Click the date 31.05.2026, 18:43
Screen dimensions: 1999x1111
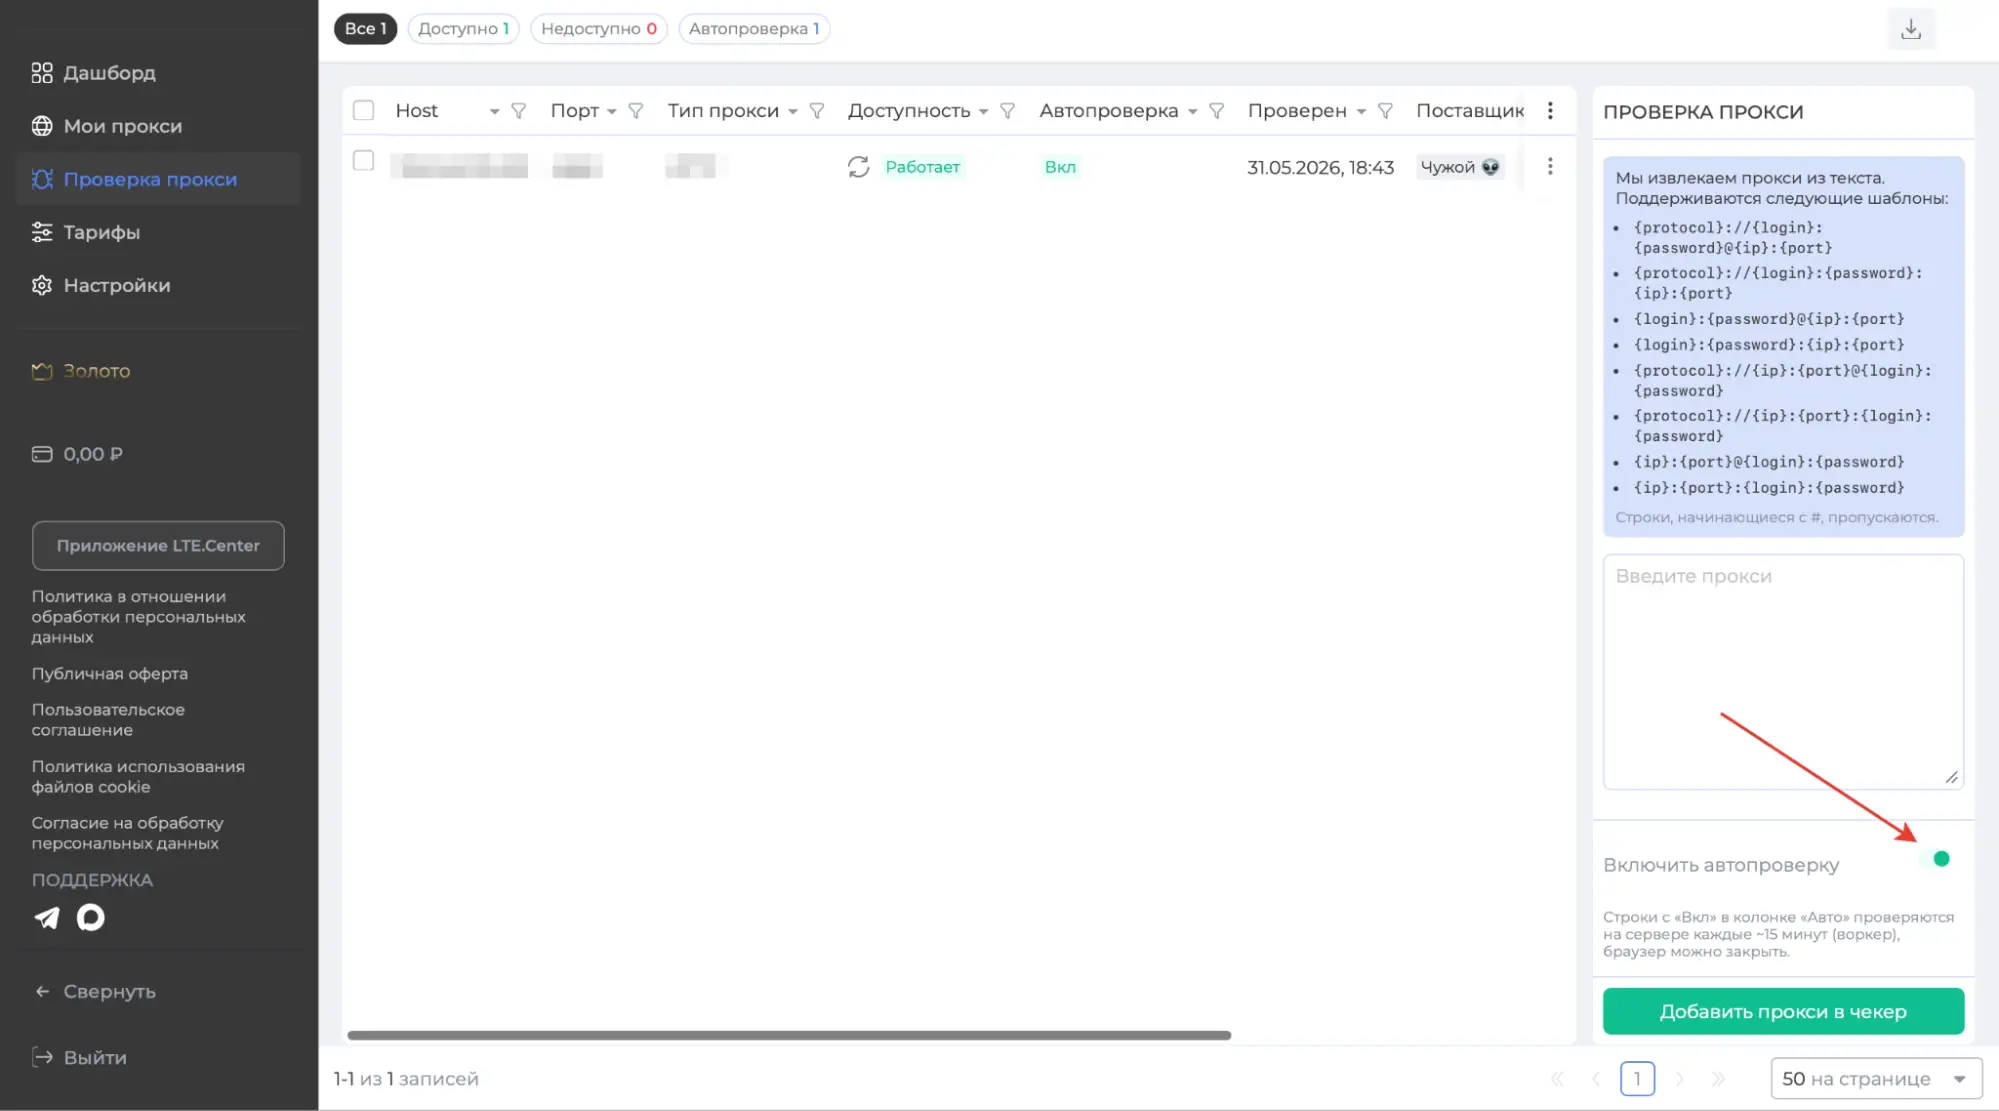(1320, 168)
